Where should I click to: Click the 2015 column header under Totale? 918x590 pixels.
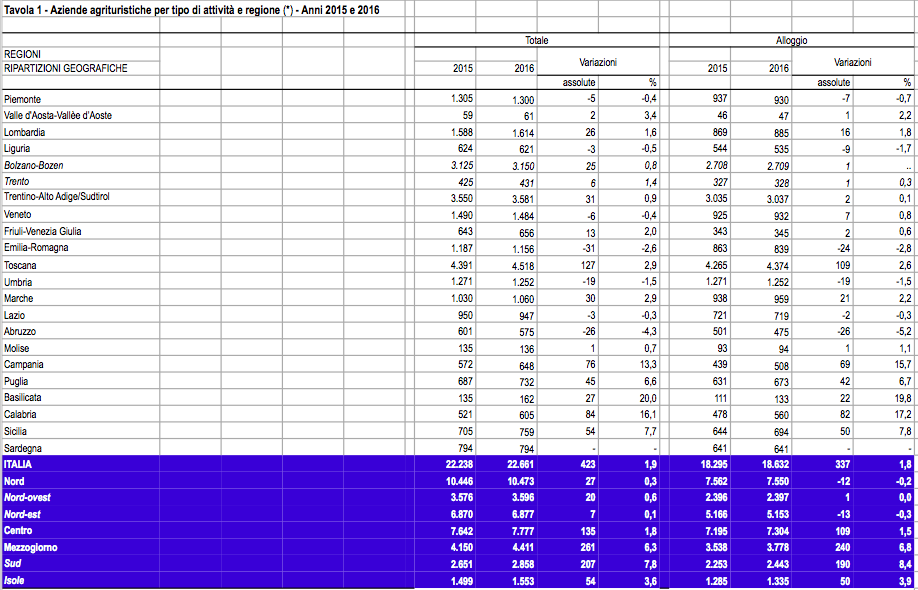pyautogui.click(x=463, y=68)
